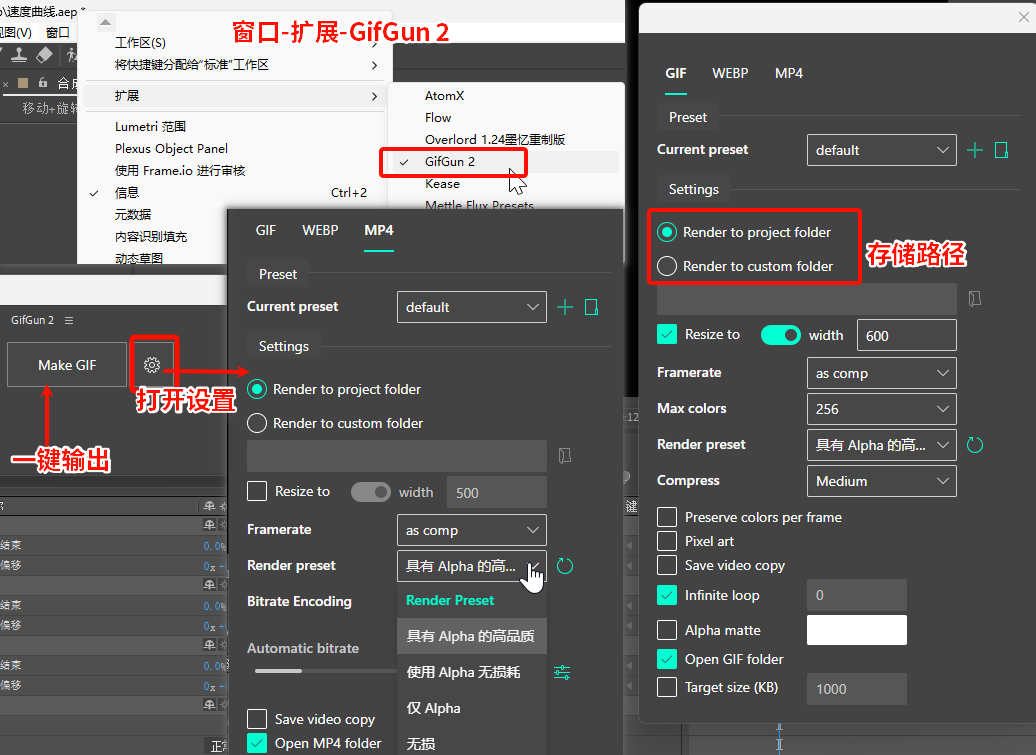Screen dimensions: 1036x755
Task: Choose Flow from extensions submenu
Action: tap(438, 118)
